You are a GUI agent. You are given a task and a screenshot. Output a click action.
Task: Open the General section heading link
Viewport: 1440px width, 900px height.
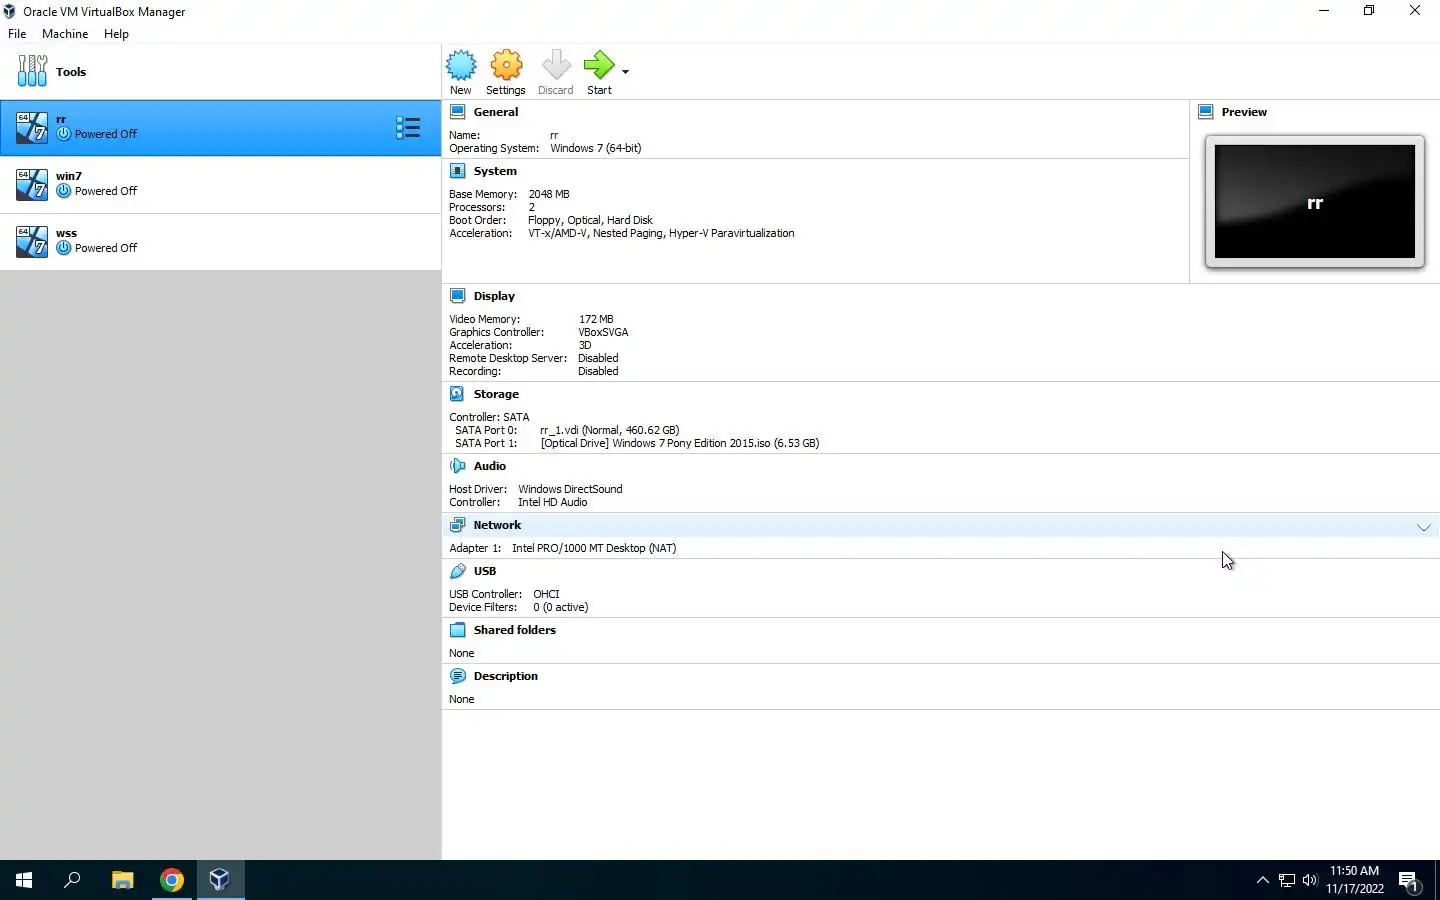tap(496, 112)
